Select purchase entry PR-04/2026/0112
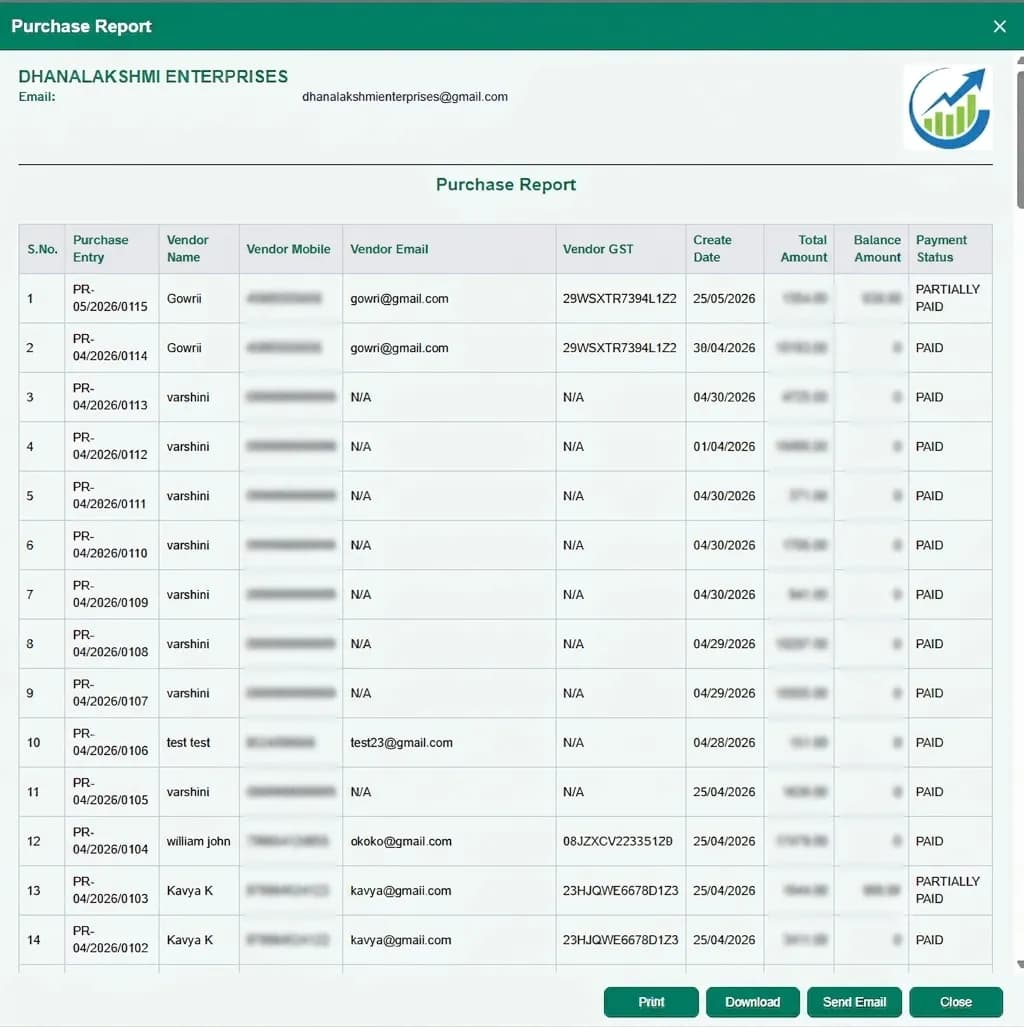Viewport: 1024px width, 1027px height. (x=110, y=446)
